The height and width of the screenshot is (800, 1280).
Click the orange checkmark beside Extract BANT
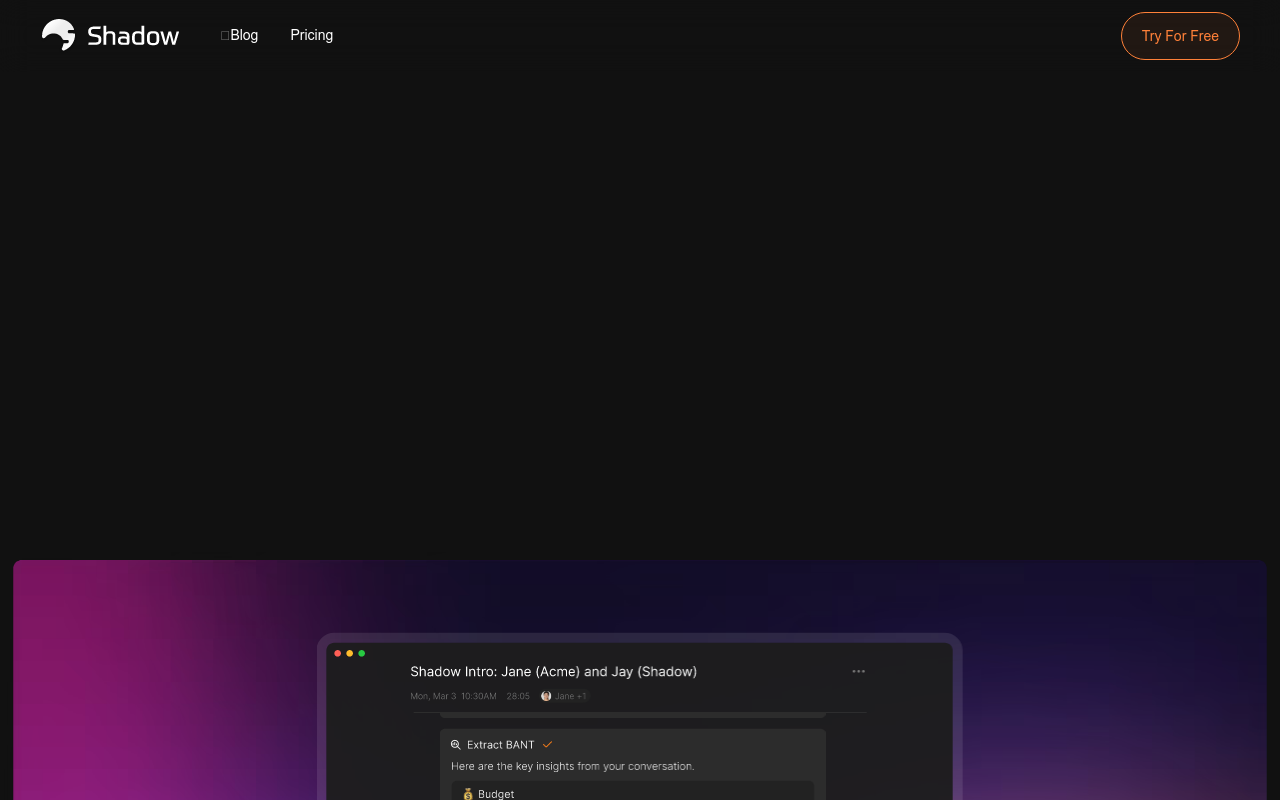point(547,745)
